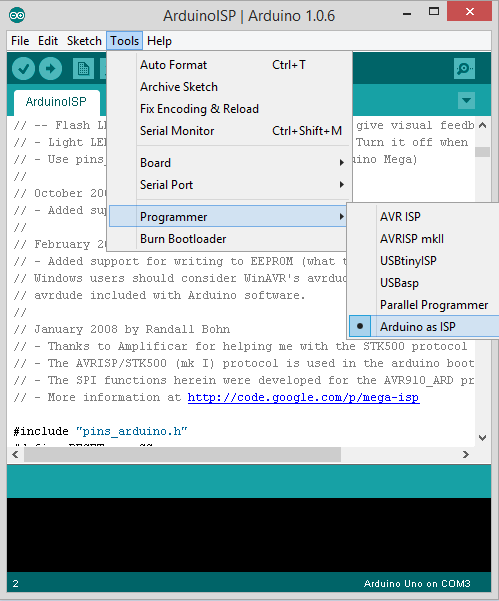Select the Arduino as ISP programmer

(x=424, y=327)
